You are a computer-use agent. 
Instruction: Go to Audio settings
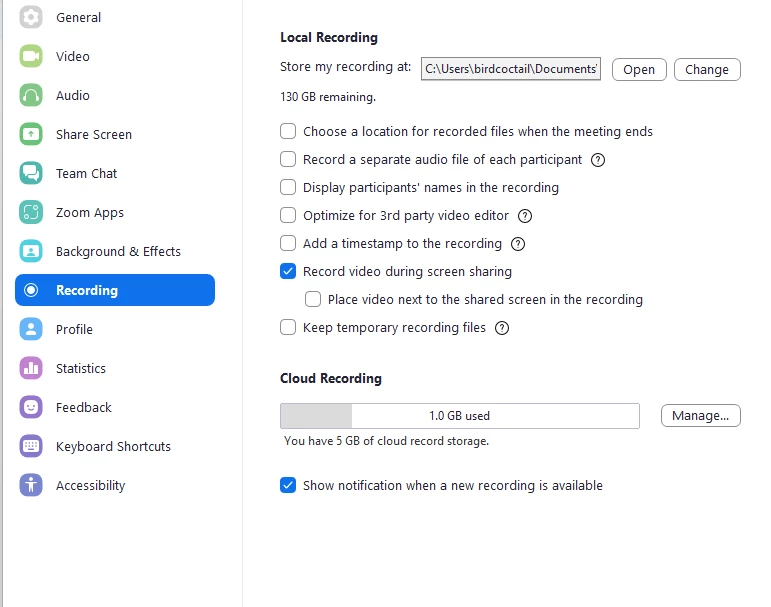[x=115, y=95]
